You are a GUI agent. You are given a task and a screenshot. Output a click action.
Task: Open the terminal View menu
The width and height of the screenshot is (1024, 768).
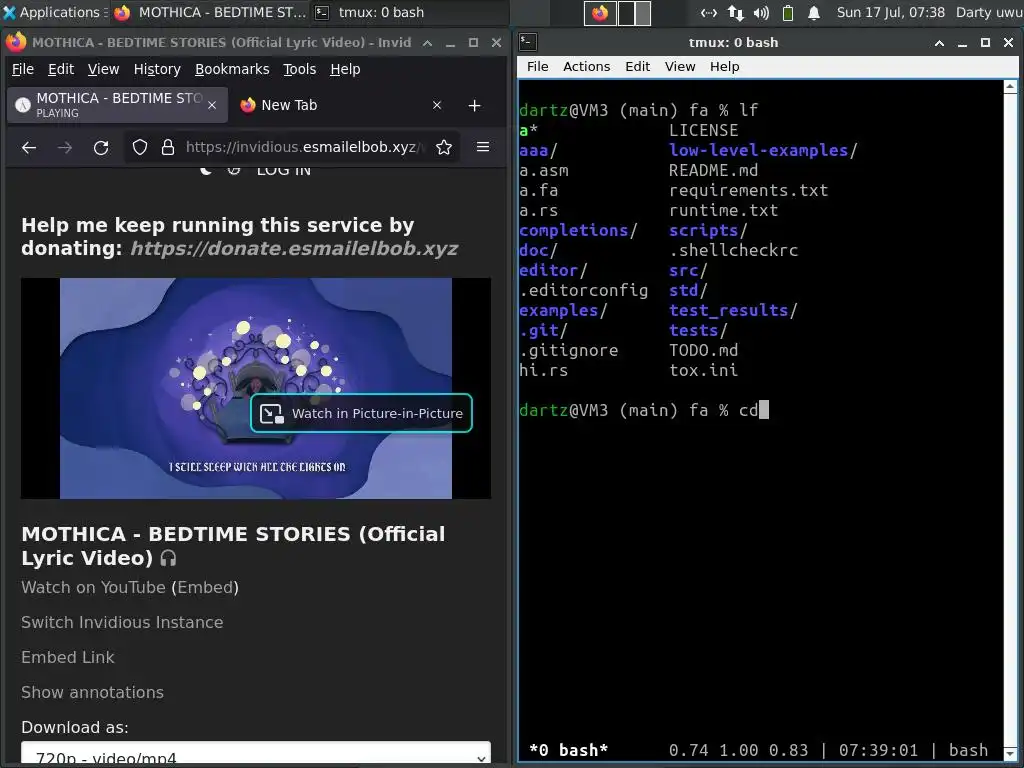[680, 67]
